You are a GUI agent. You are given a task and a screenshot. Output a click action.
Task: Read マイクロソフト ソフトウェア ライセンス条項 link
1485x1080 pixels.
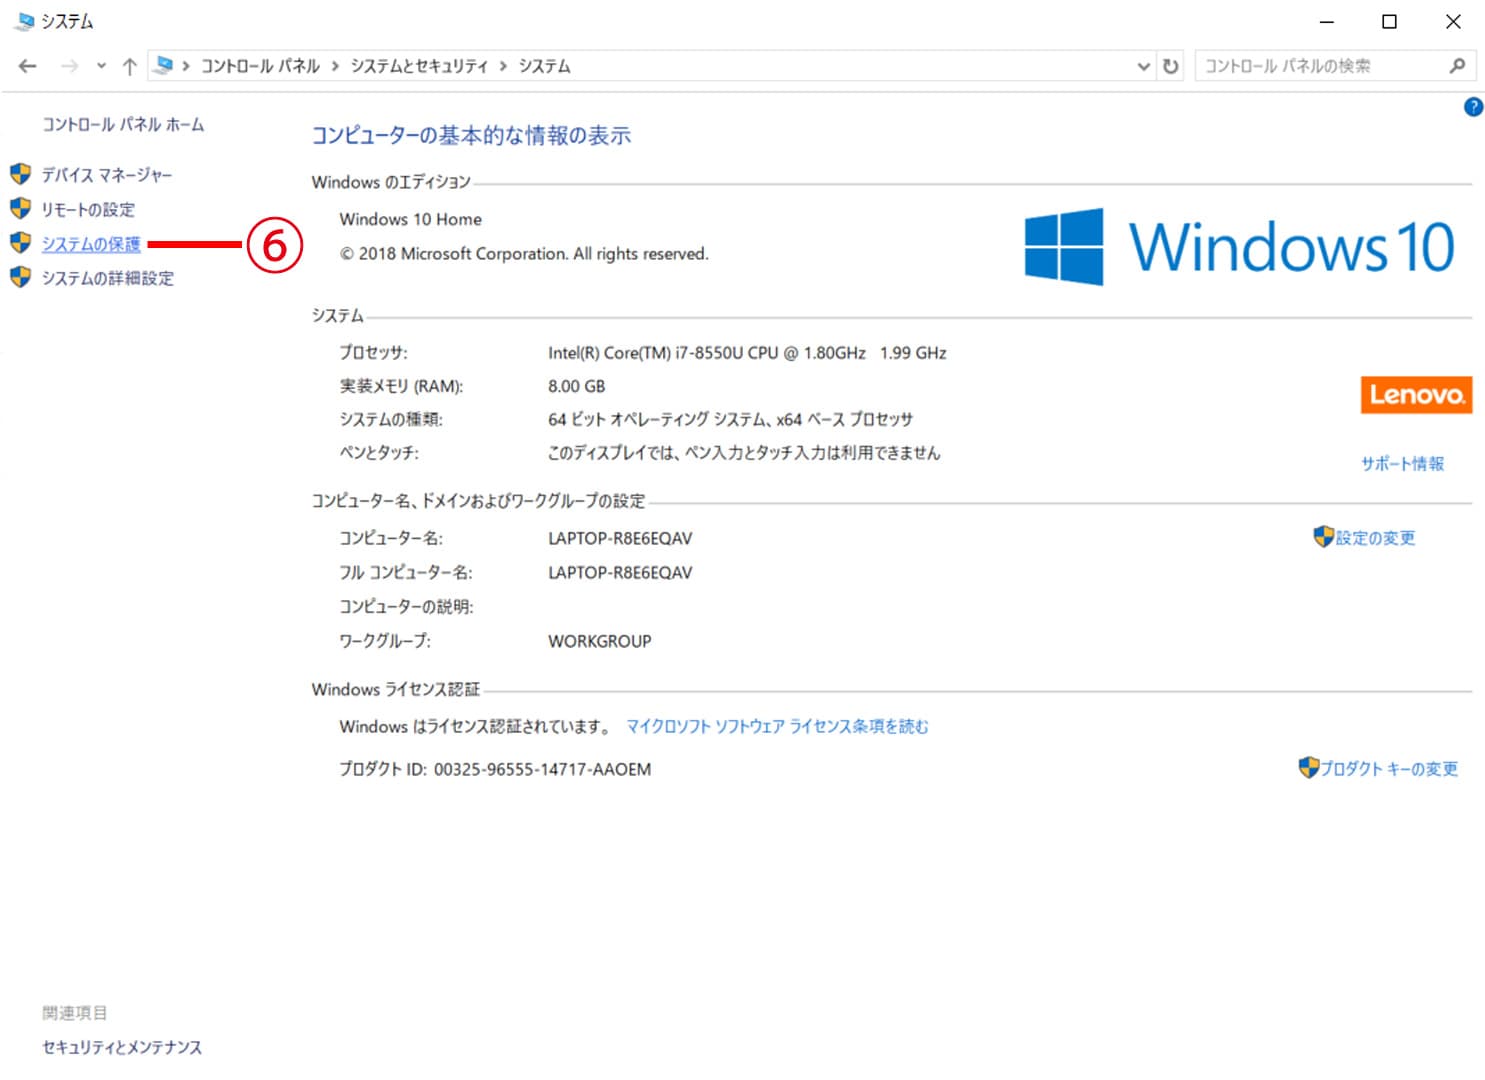coord(777,726)
